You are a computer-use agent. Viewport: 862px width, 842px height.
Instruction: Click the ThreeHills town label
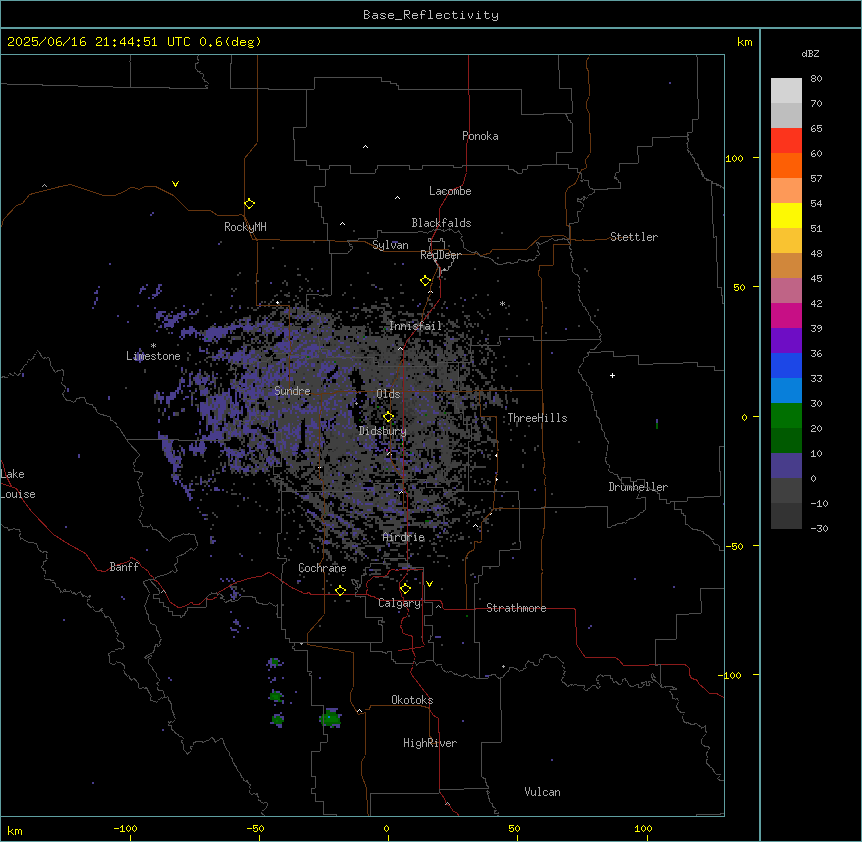[537, 418]
